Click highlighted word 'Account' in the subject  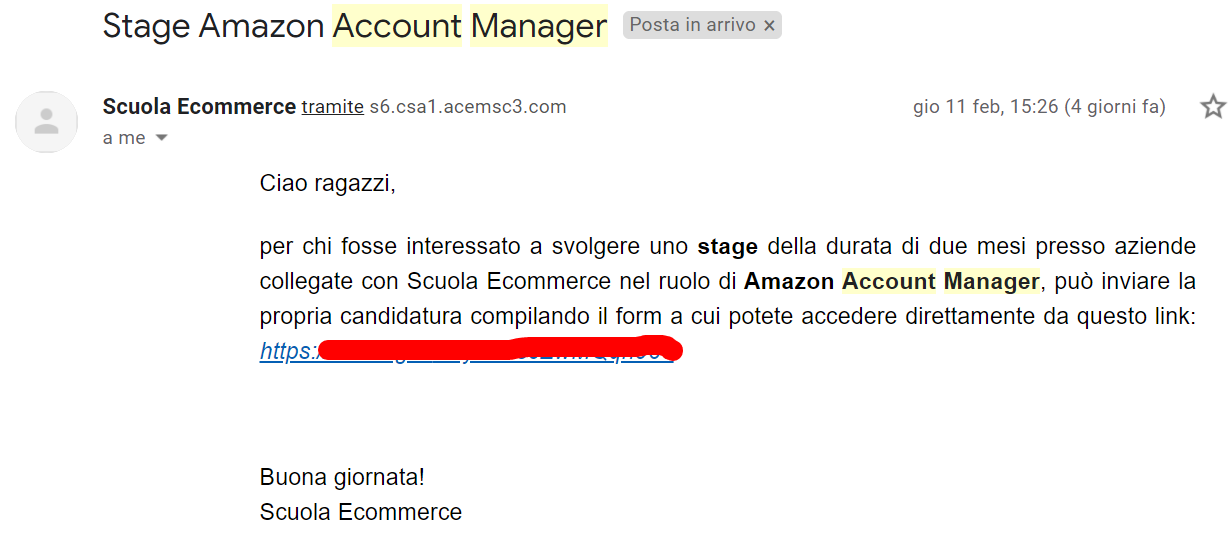[397, 27]
